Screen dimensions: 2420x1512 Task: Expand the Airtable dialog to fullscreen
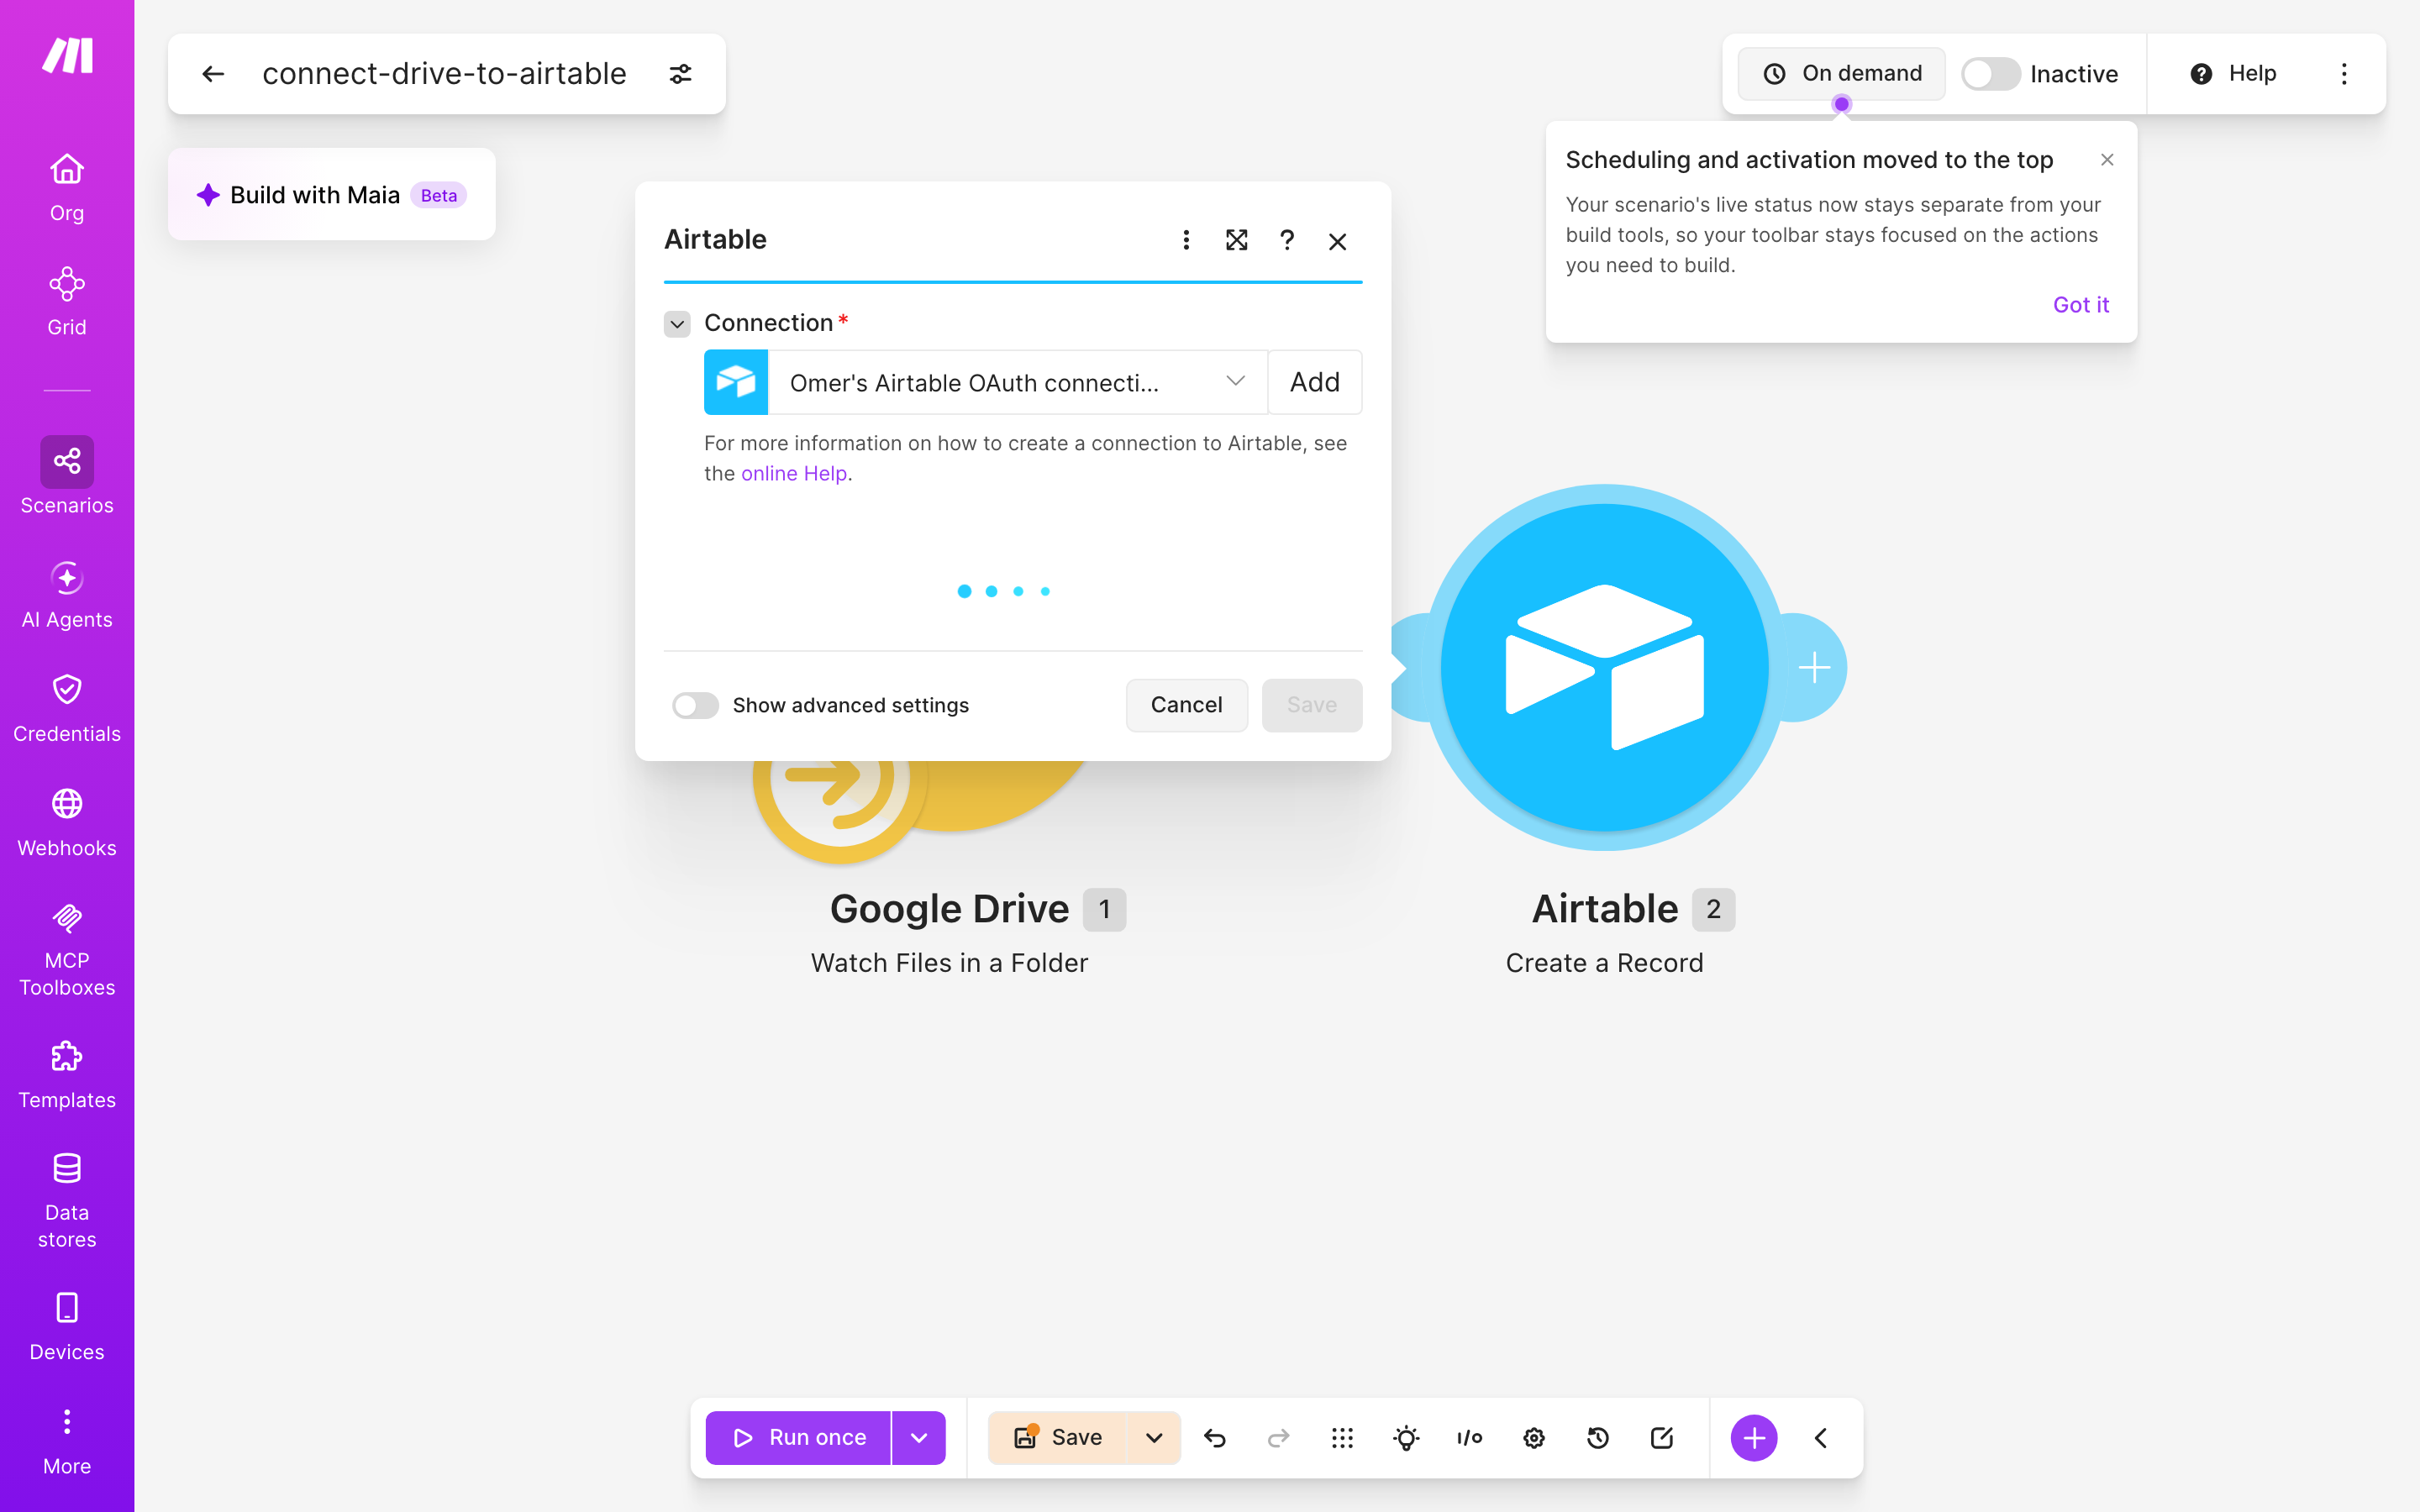pyautogui.click(x=1236, y=240)
